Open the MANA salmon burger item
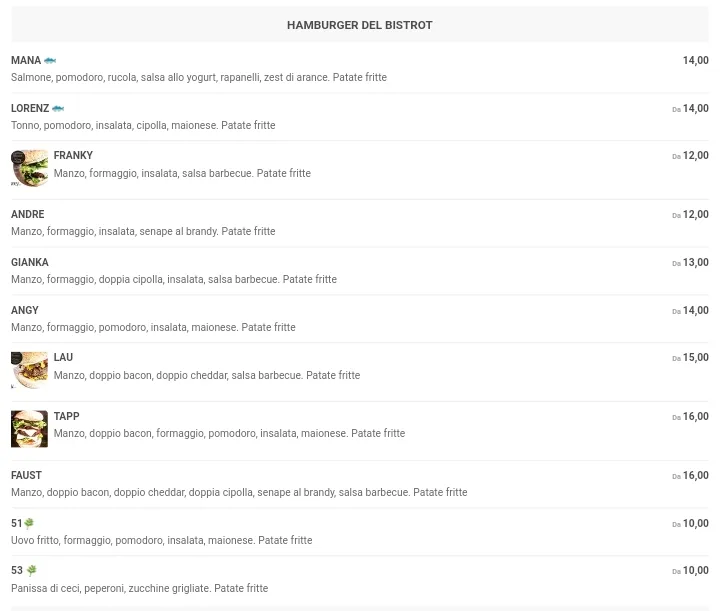Screen dimensions: 720x611 tap(26, 61)
